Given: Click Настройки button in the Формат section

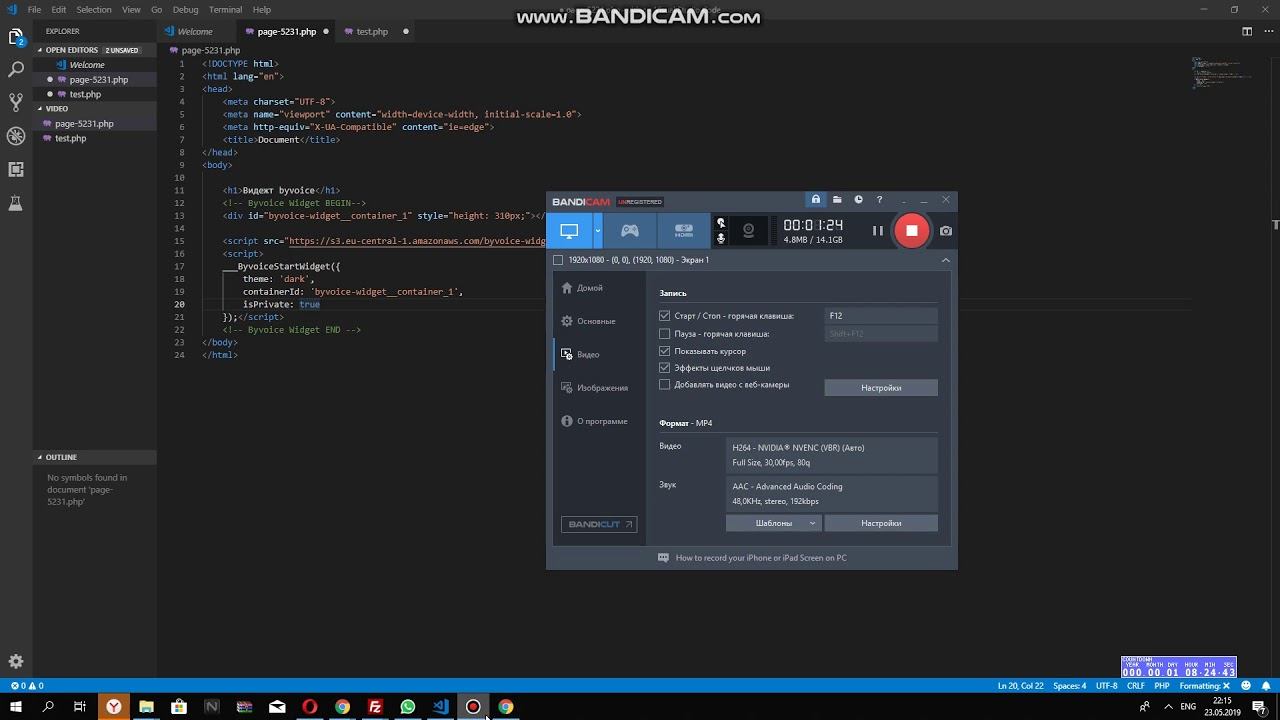Looking at the screenshot, I should pos(881,523).
